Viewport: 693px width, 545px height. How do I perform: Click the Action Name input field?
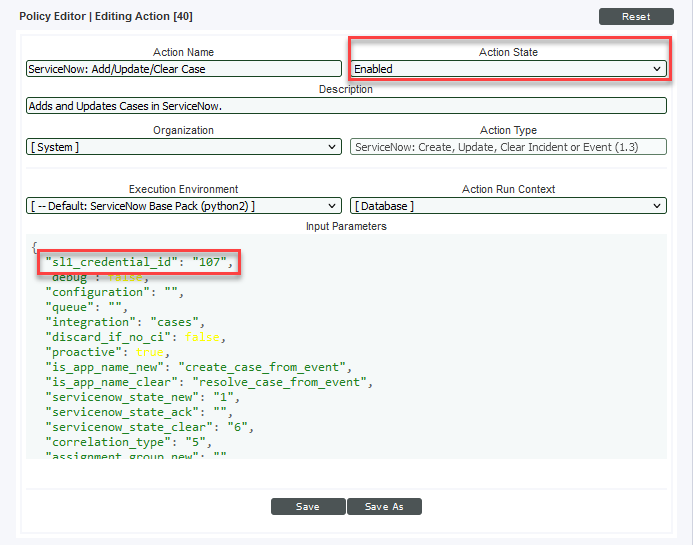(x=184, y=69)
